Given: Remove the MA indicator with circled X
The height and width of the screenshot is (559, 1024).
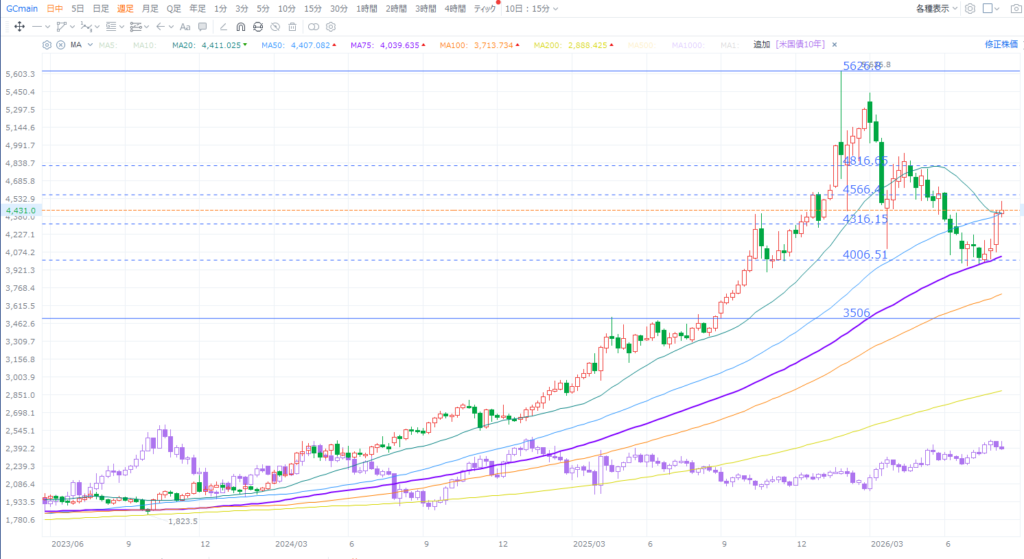Looking at the screenshot, I should [x=61, y=45].
